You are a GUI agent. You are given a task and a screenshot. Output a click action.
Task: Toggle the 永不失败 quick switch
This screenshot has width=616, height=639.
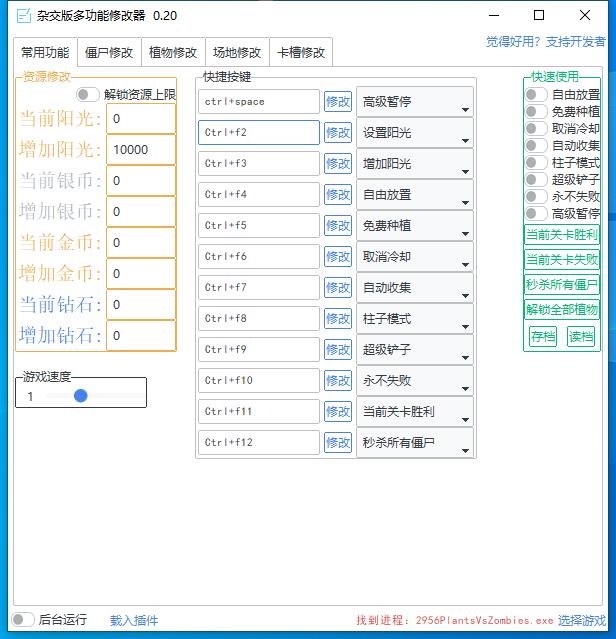(536, 197)
